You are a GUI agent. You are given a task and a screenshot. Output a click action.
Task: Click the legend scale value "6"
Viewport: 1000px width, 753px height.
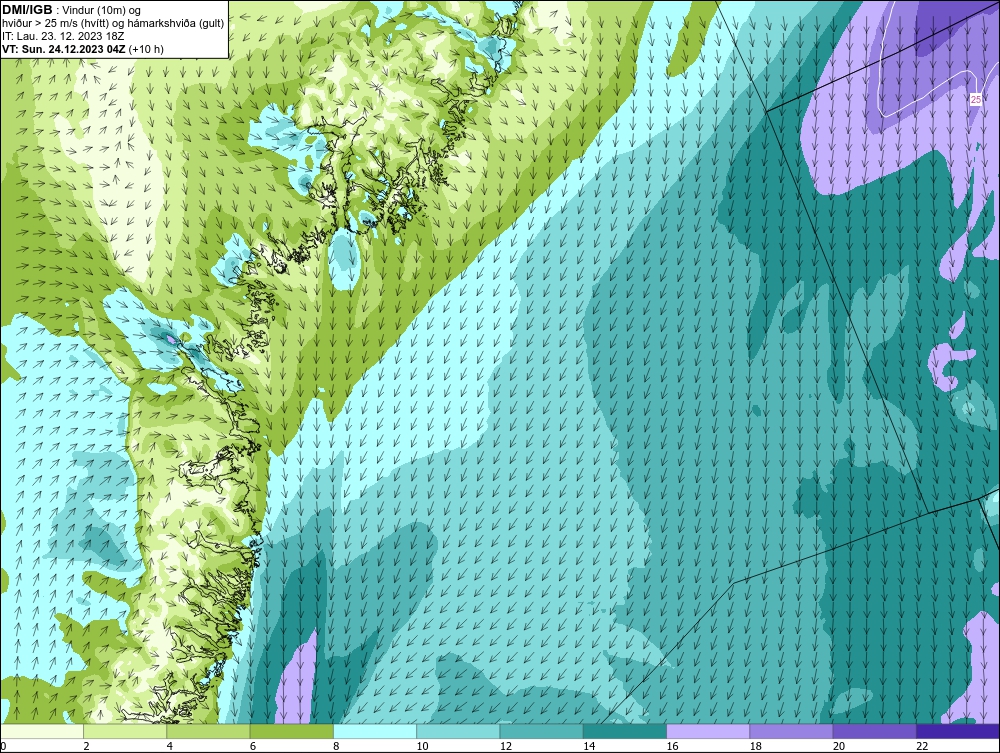[x=253, y=747]
